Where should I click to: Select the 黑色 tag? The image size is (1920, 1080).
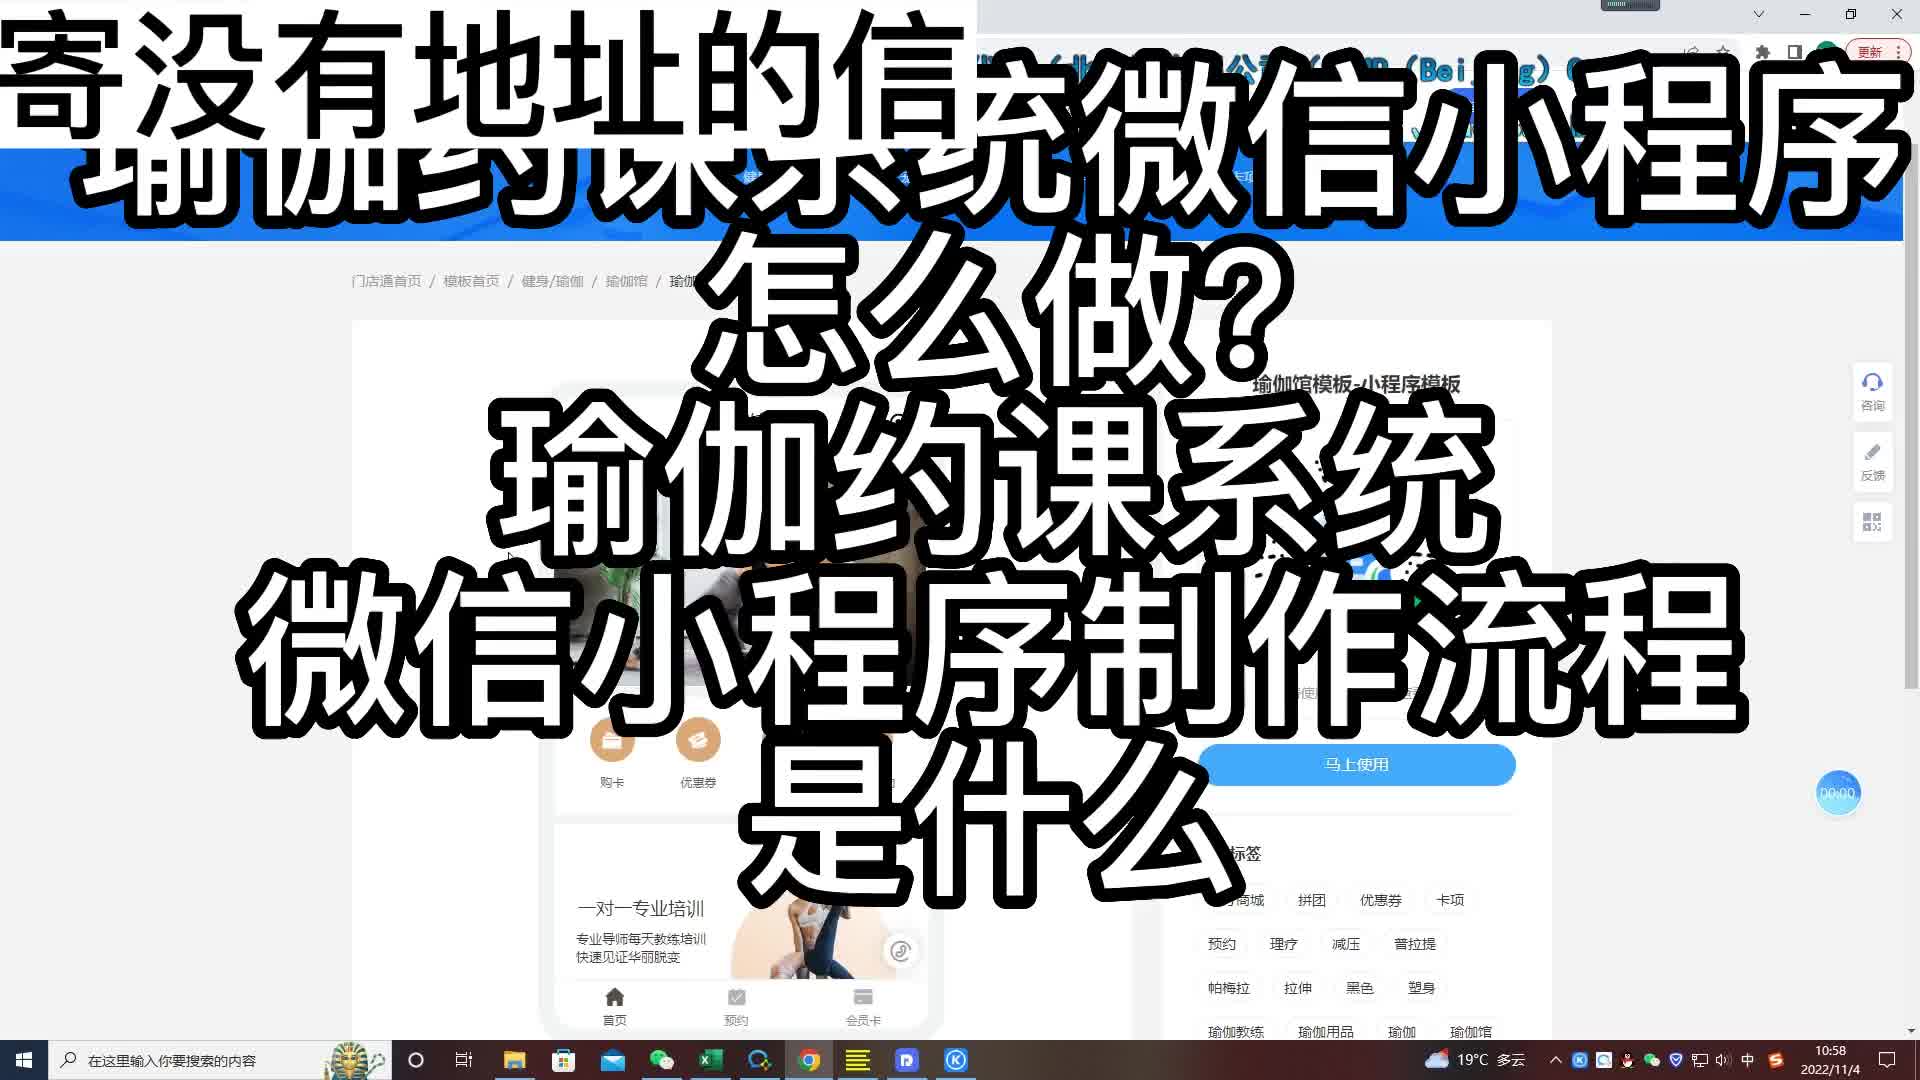(x=1359, y=988)
